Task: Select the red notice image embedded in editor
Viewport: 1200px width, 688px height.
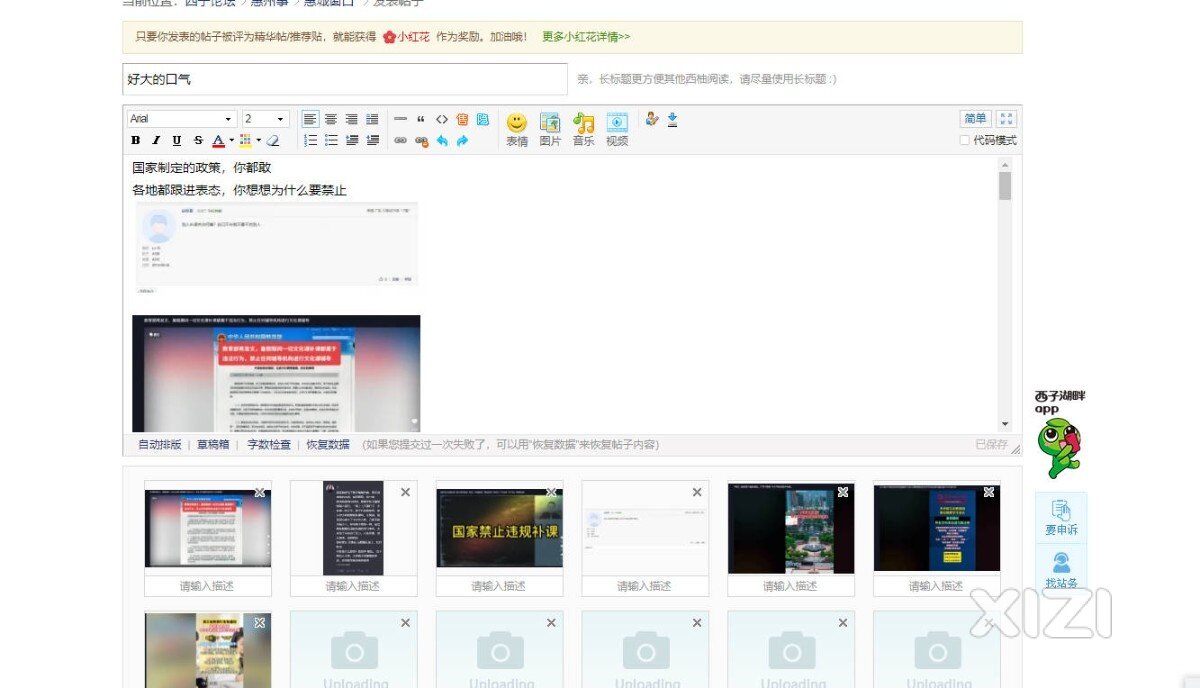Action: point(276,374)
